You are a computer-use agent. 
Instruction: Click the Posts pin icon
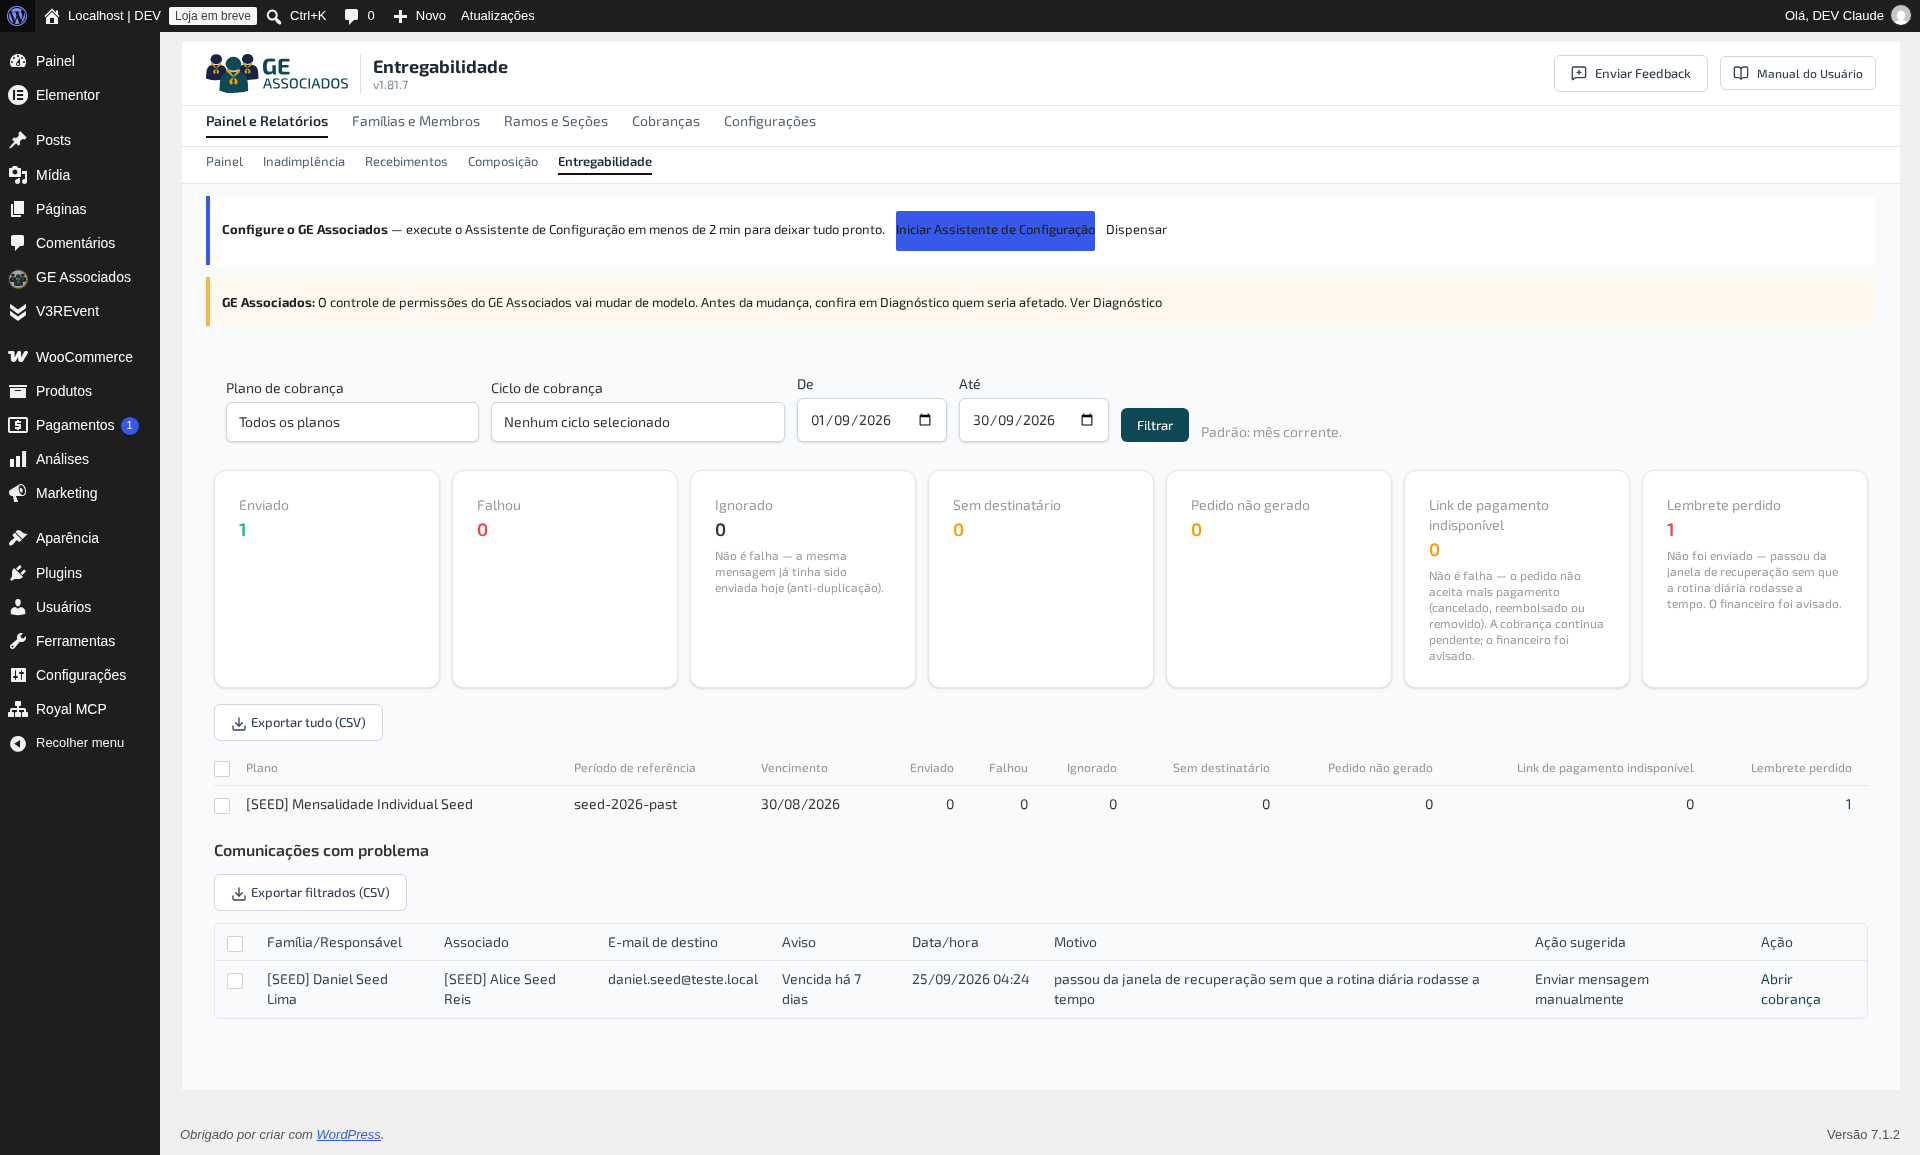pyautogui.click(x=18, y=140)
